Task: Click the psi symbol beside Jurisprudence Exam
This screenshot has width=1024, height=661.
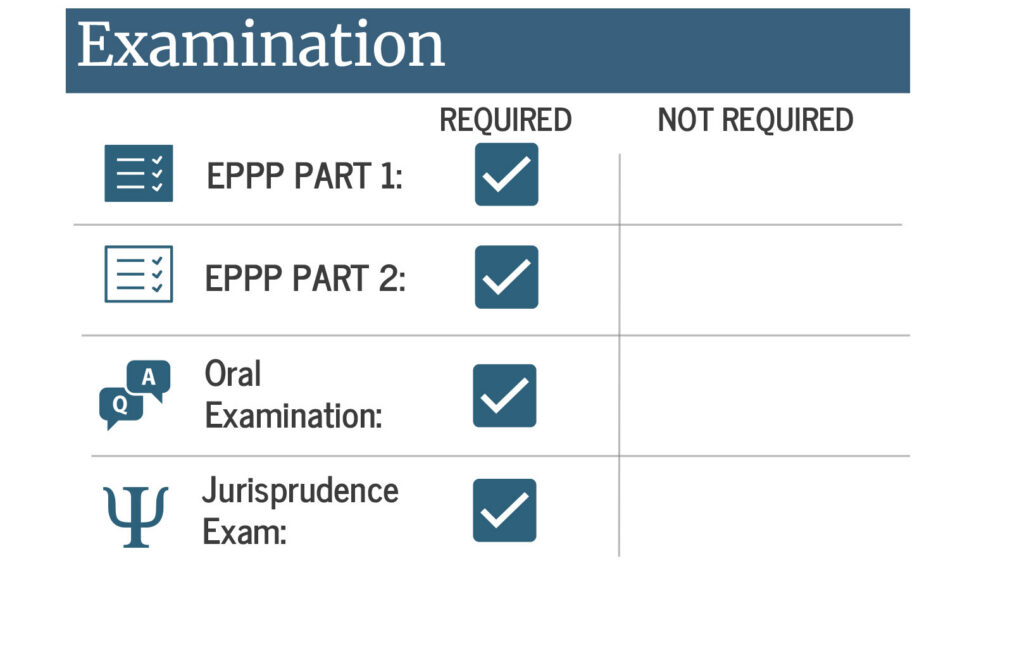Action: [x=136, y=517]
